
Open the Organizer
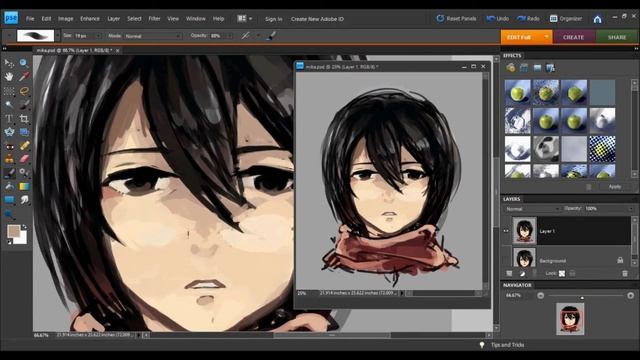(x=566, y=19)
